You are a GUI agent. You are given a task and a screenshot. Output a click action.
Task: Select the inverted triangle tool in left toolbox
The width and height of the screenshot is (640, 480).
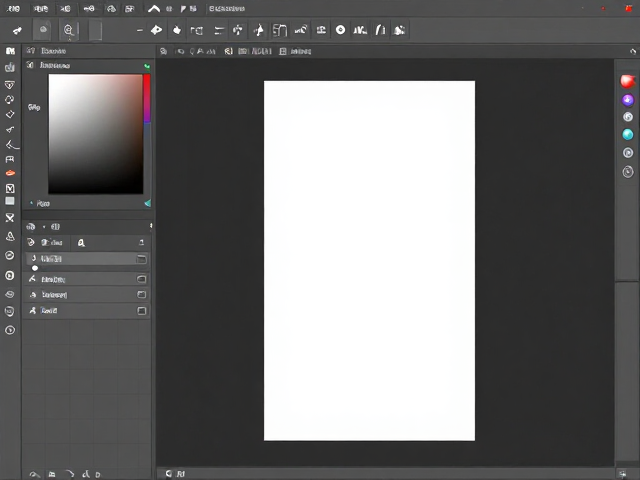click(10, 85)
